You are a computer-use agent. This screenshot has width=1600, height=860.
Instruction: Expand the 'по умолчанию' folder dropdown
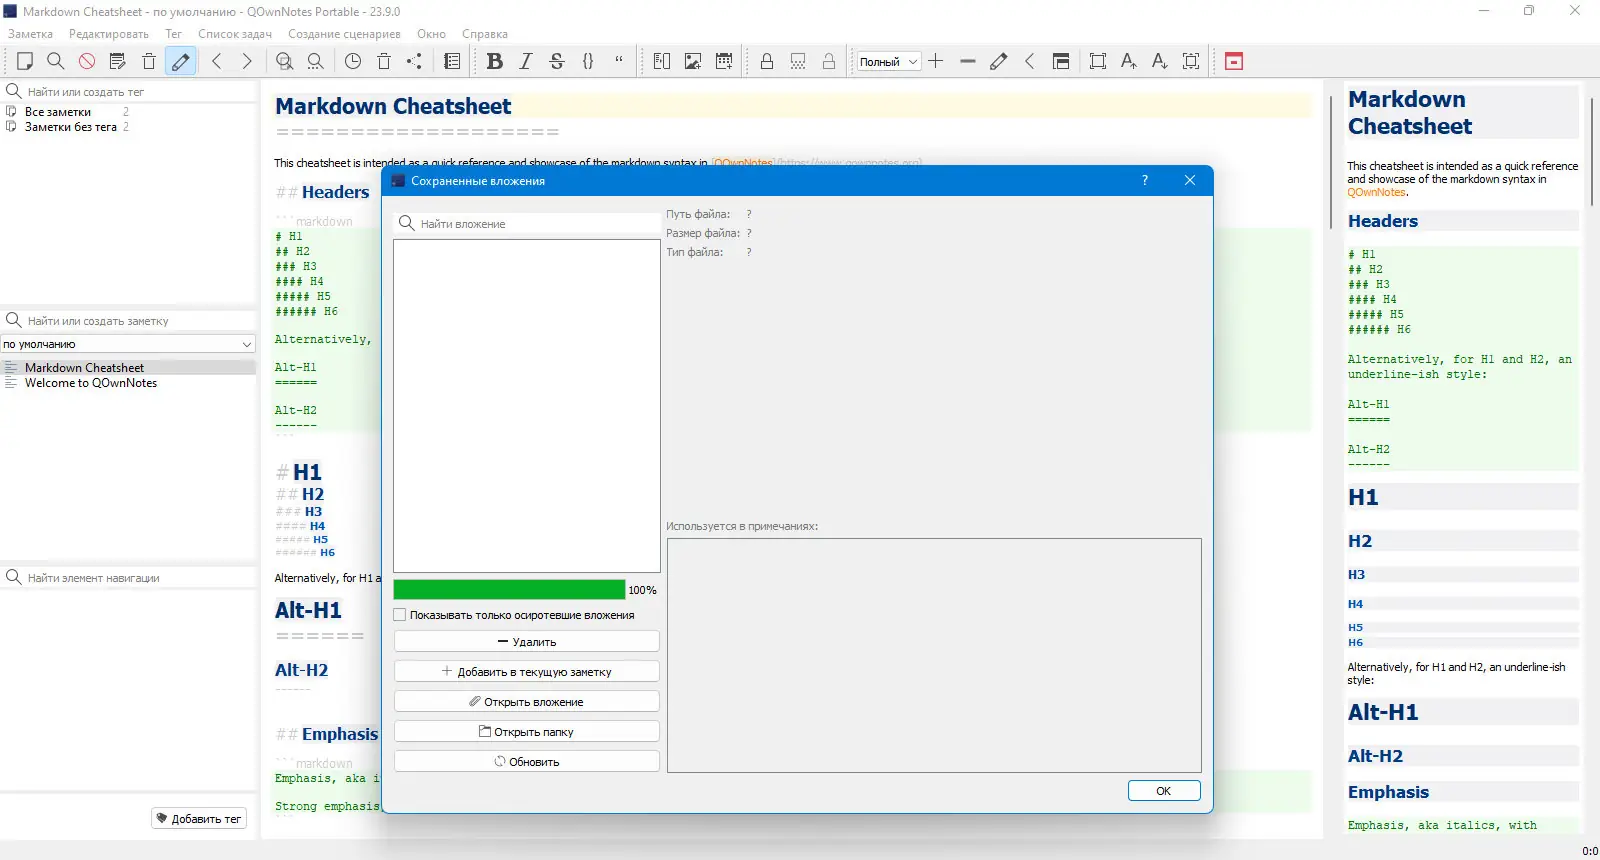coord(128,344)
